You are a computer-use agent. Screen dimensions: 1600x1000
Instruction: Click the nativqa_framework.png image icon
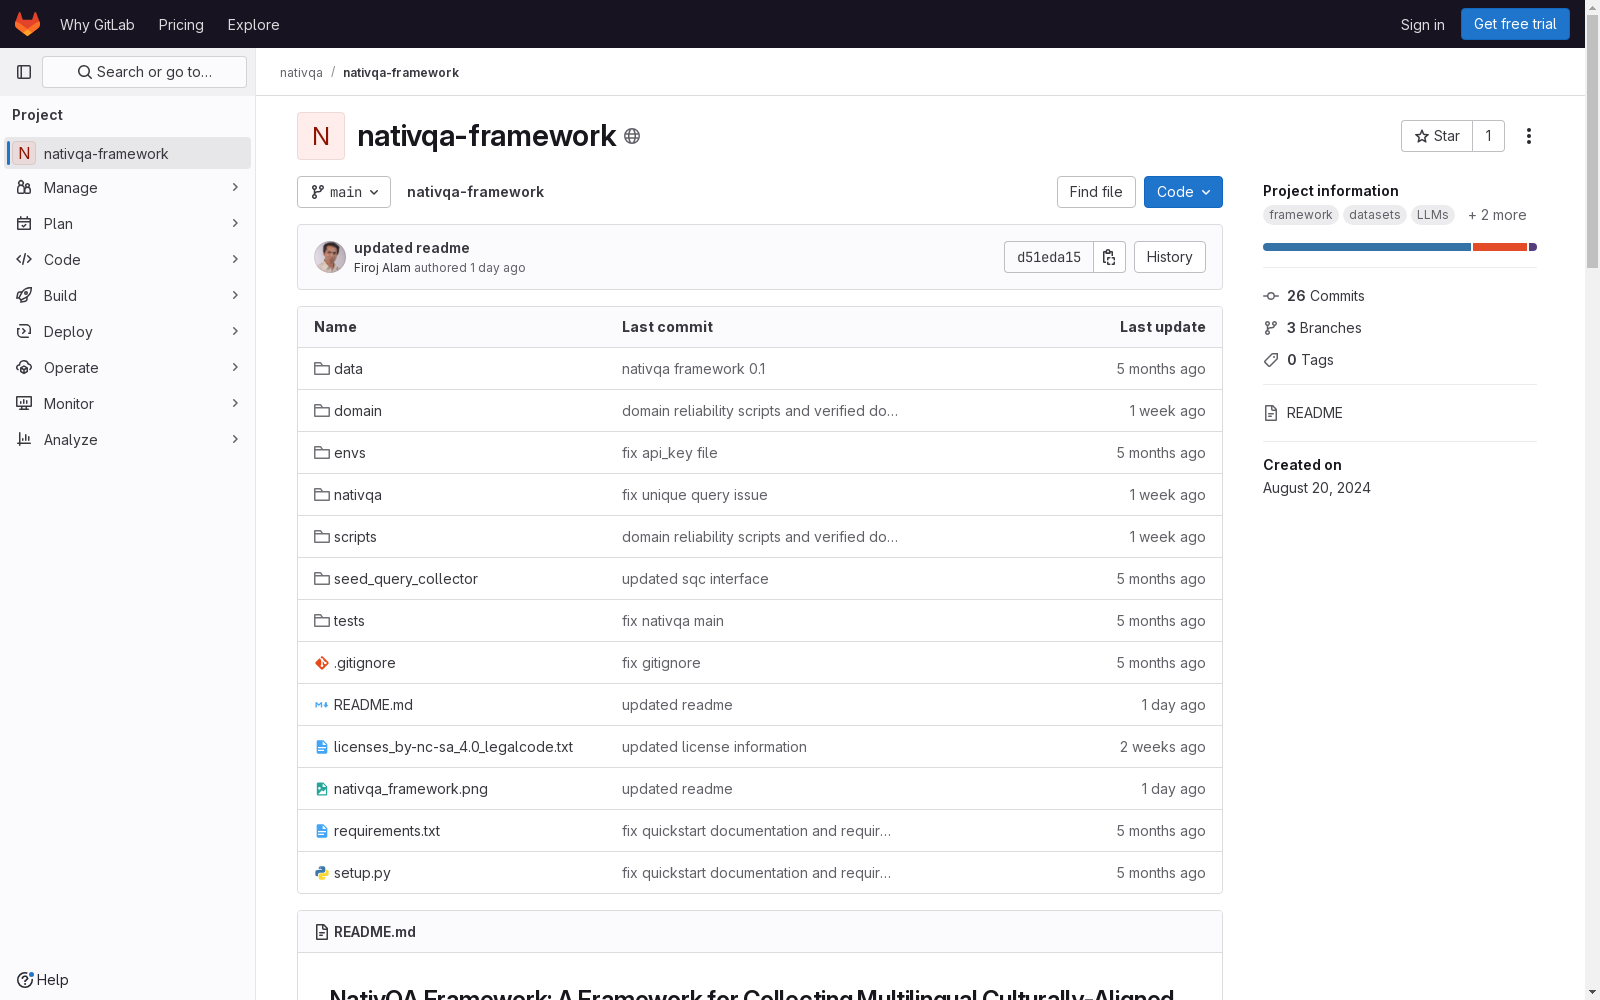tap(322, 789)
